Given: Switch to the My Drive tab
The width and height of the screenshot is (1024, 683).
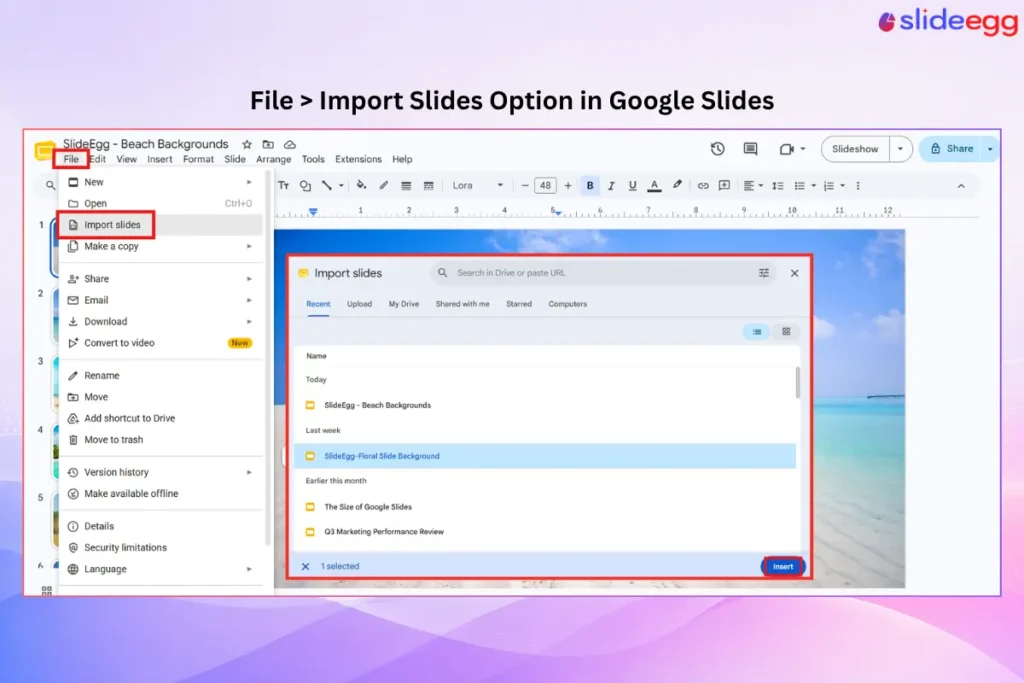Looking at the screenshot, I should click(x=404, y=304).
